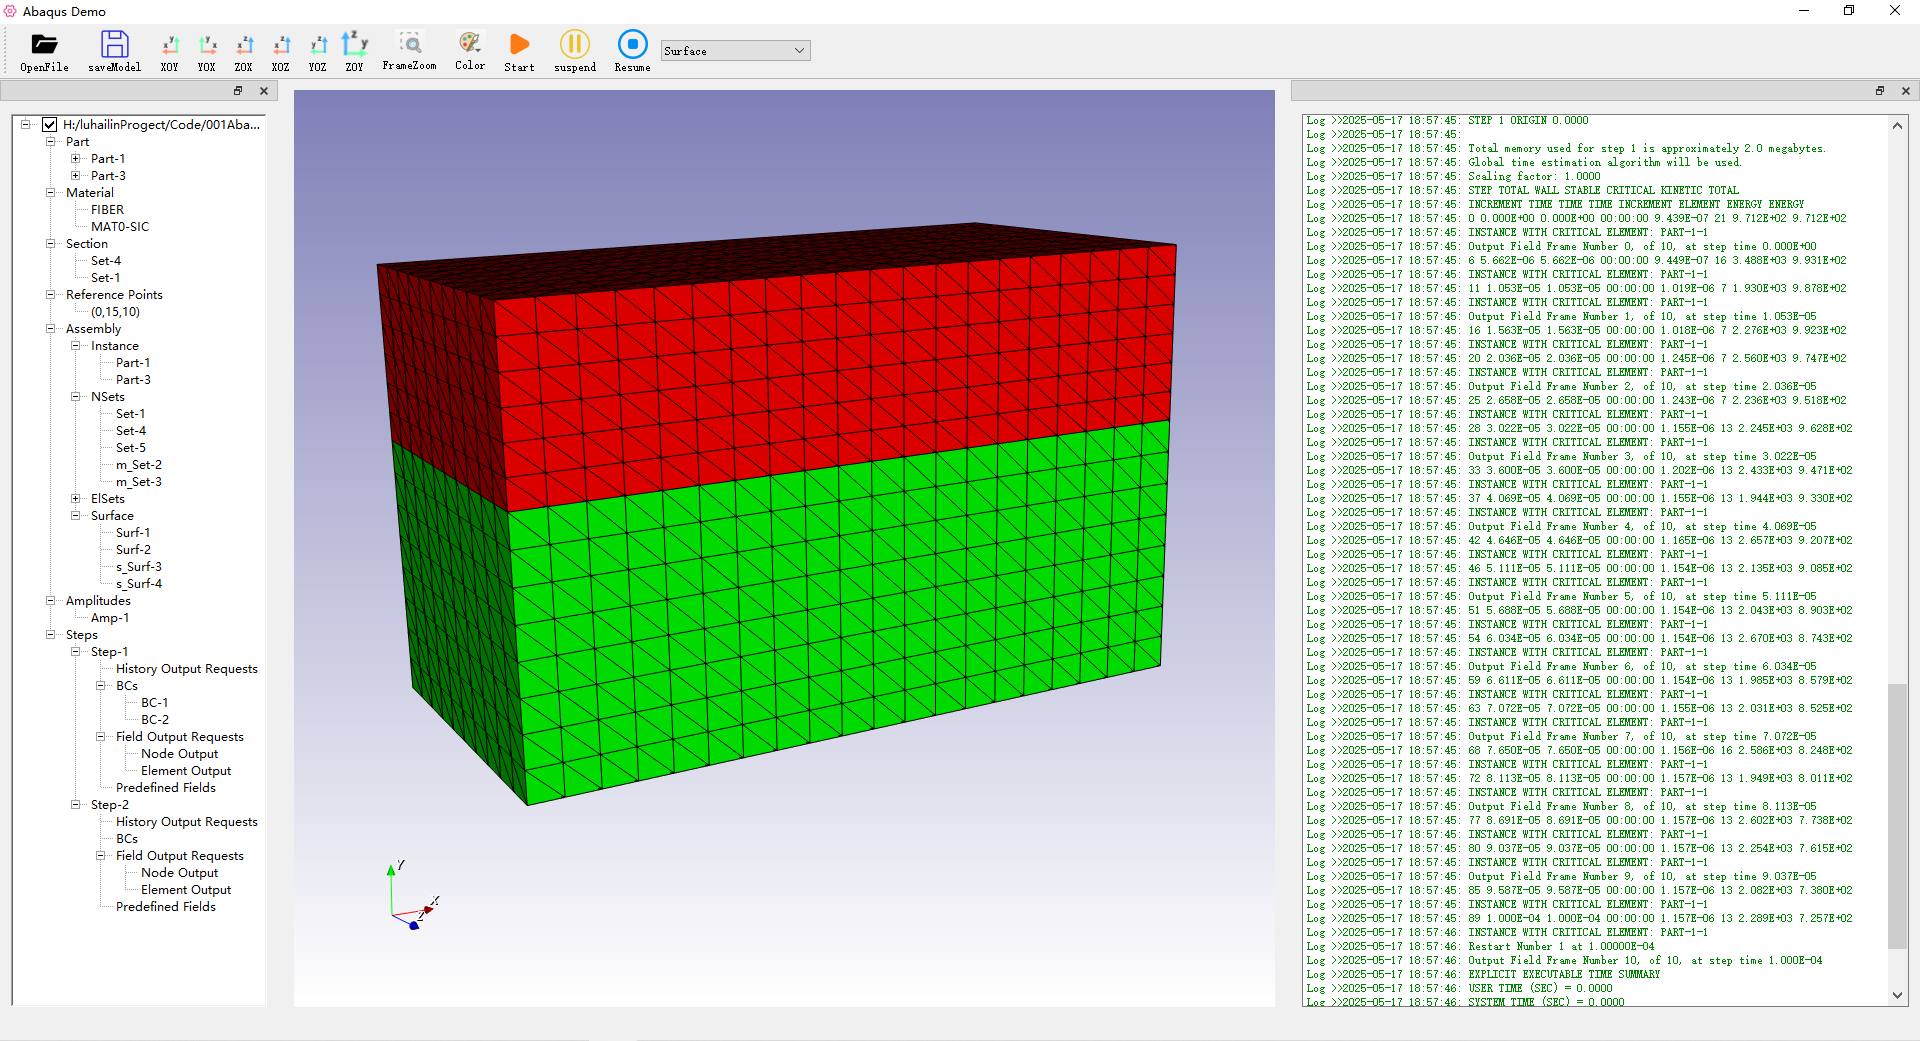
Task: Select Predefined Fields under Step-2
Action: [165, 907]
